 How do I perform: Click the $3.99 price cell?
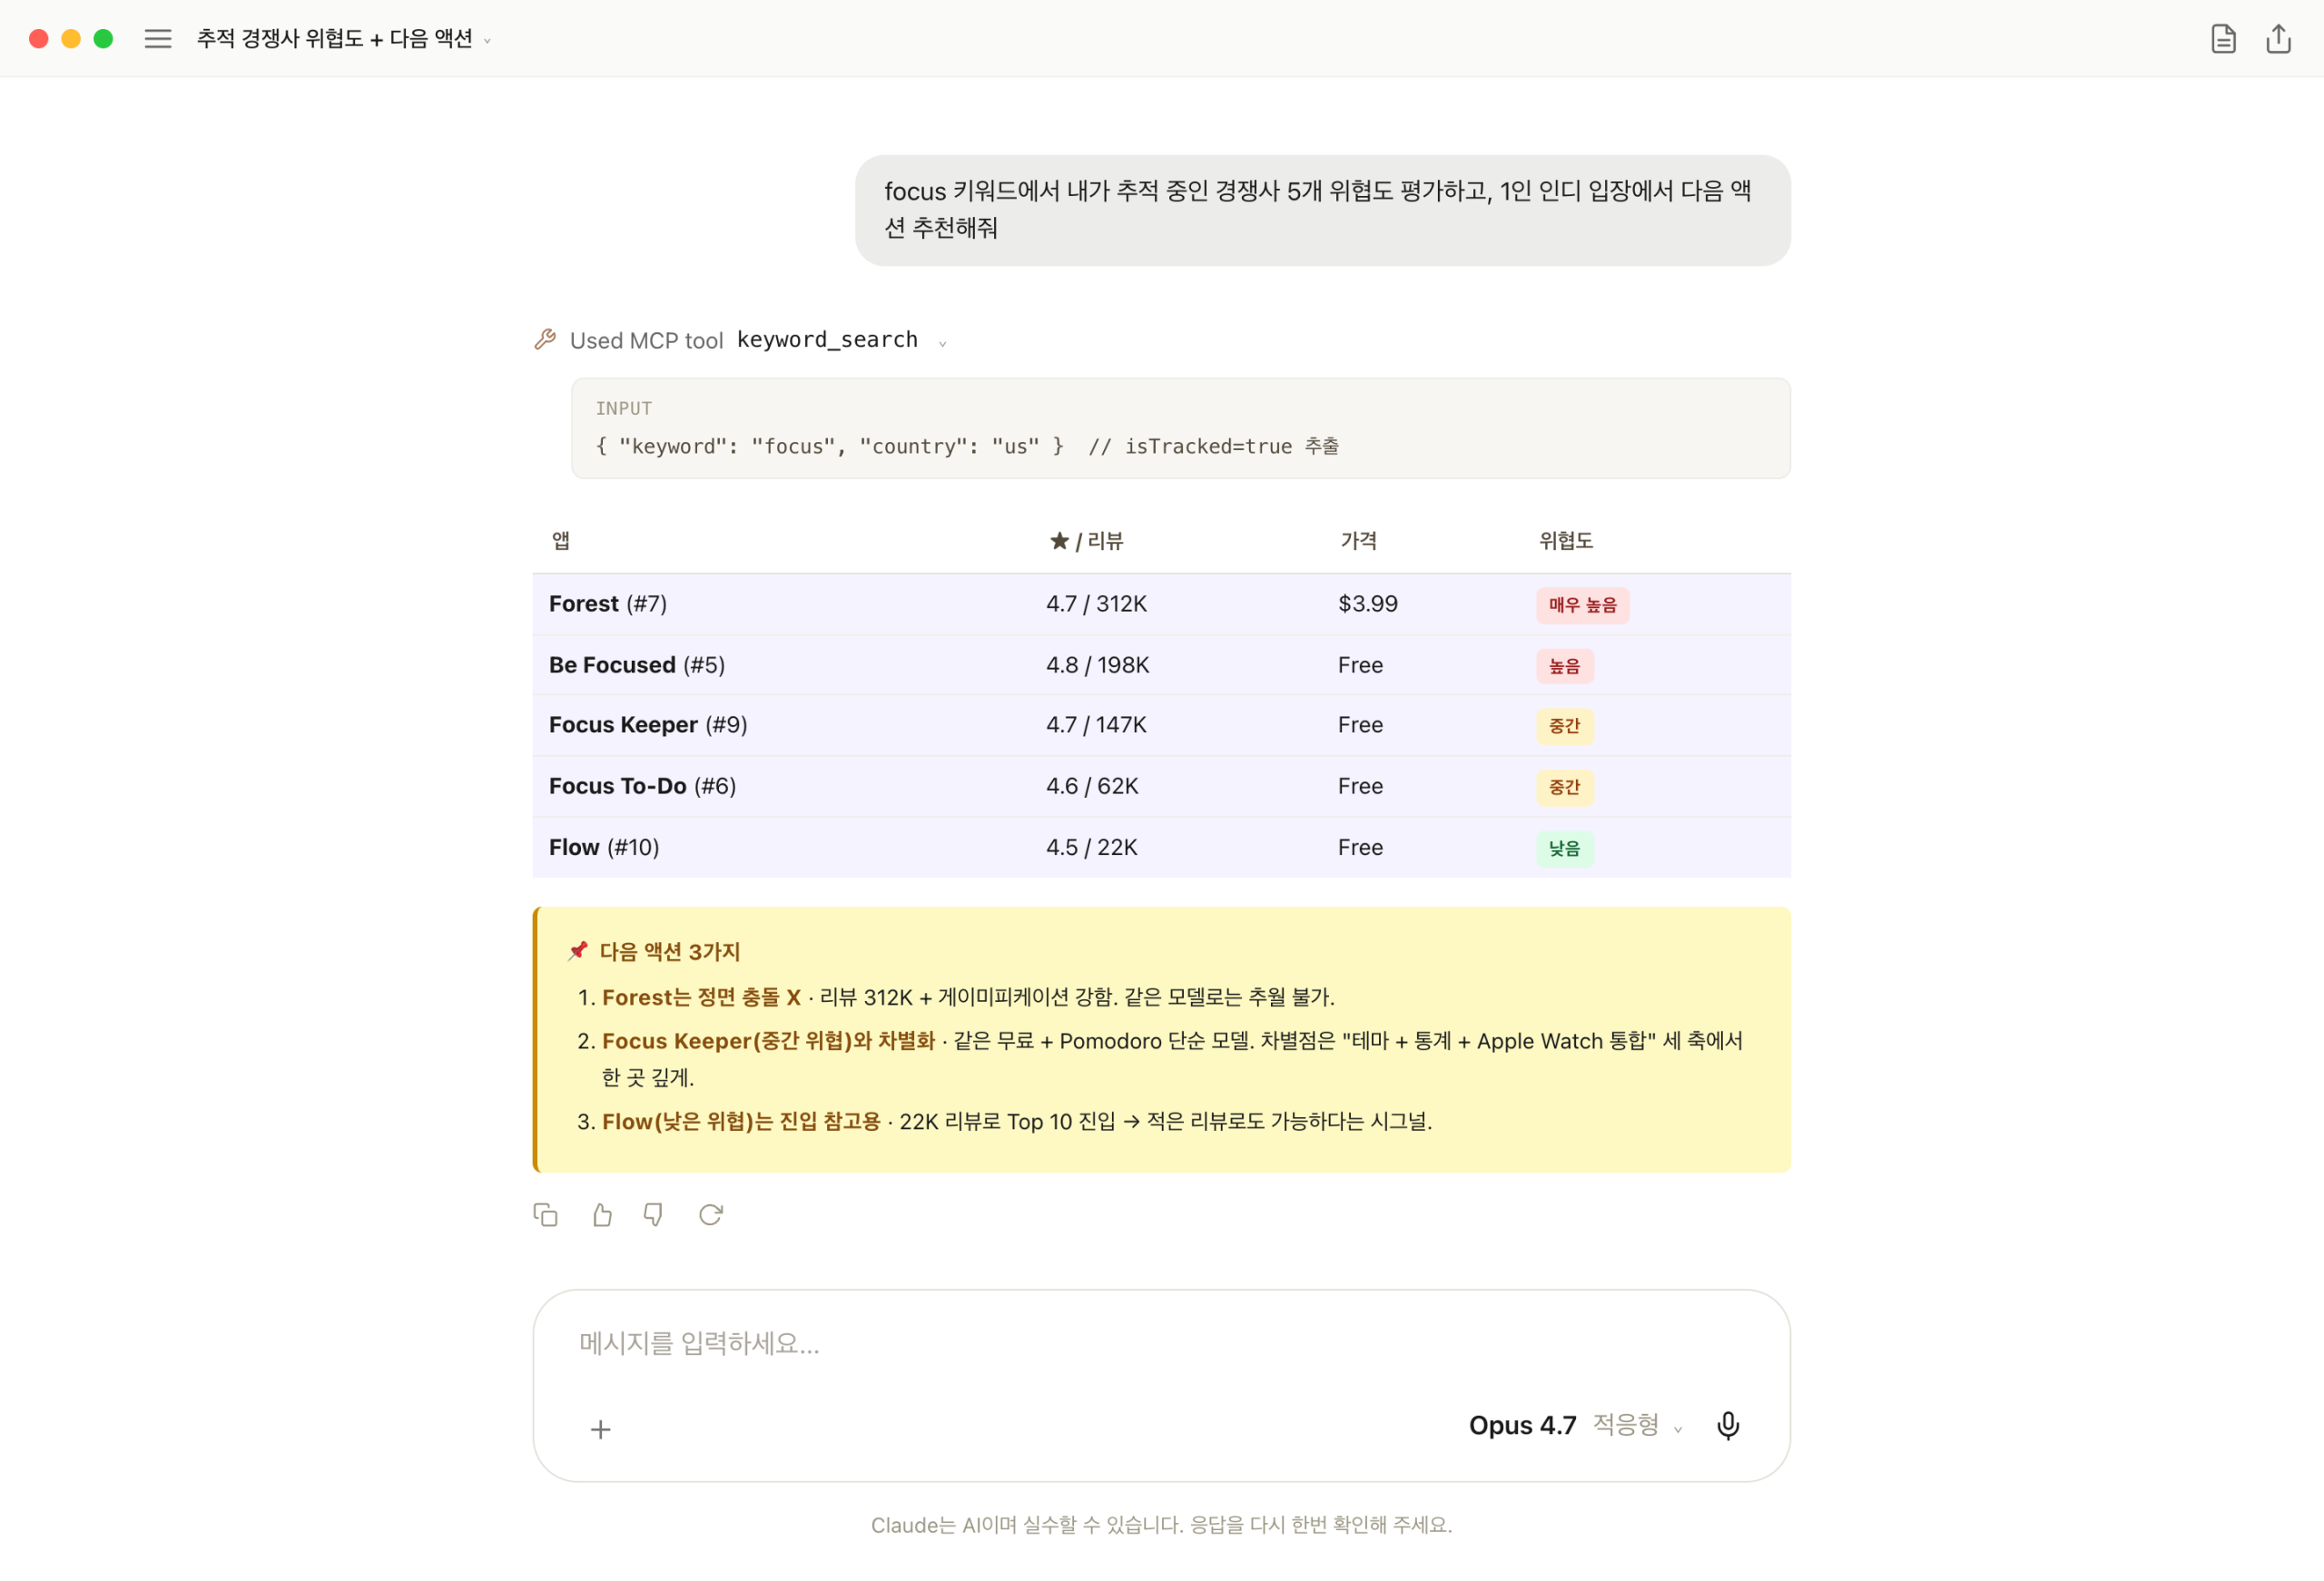(1367, 604)
